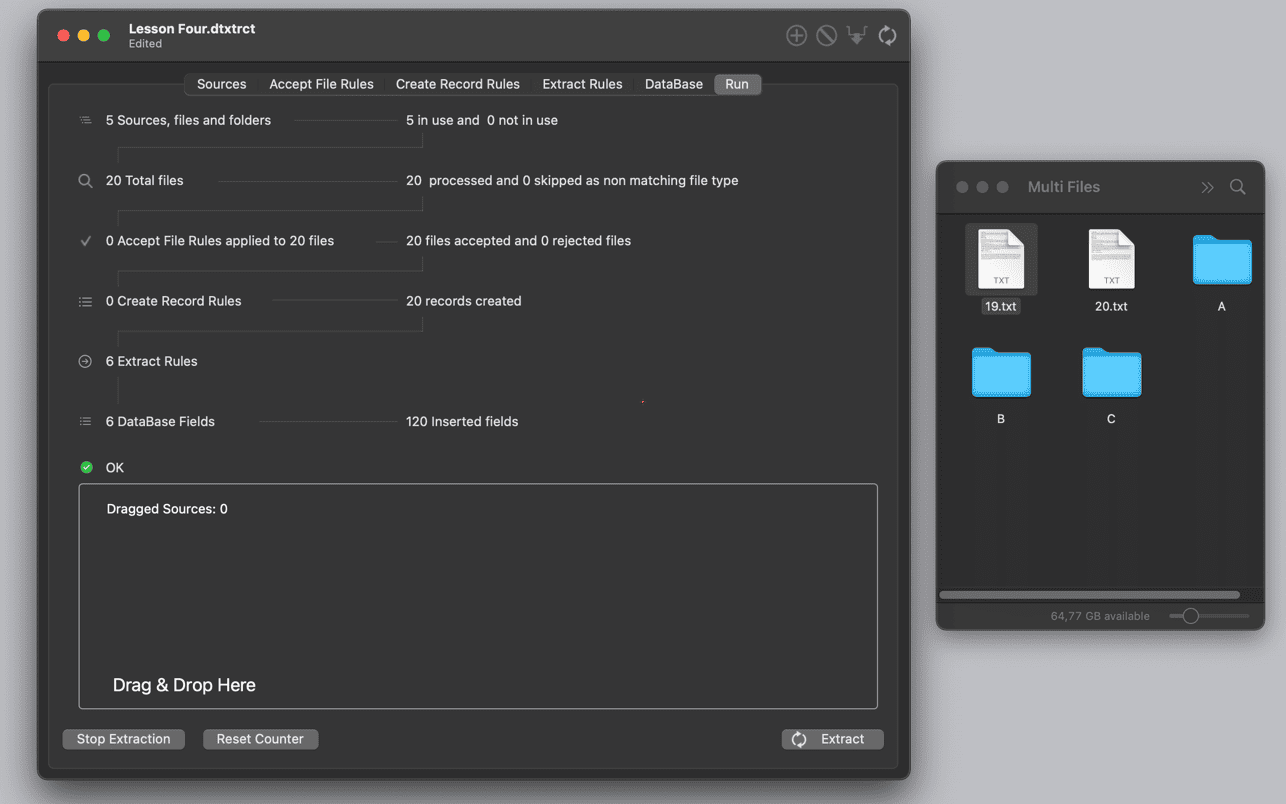The width and height of the screenshot is (1286, 804).
Task: Start extraction with the Extract button
Action: [x=832, y=739]
